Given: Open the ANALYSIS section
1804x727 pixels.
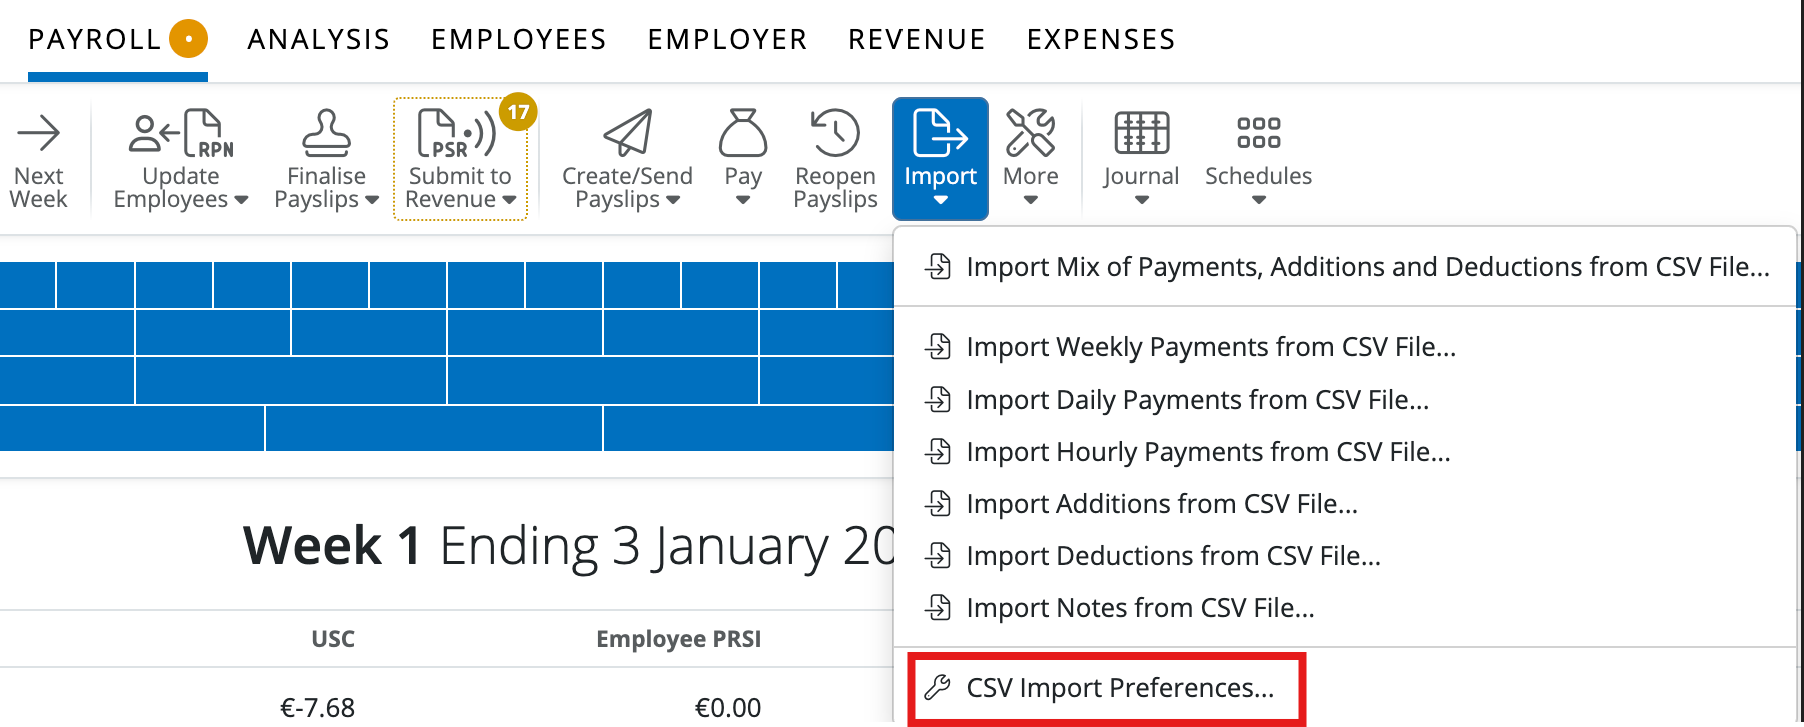Looking at the screenshot, I should click(x=317, y=39).
